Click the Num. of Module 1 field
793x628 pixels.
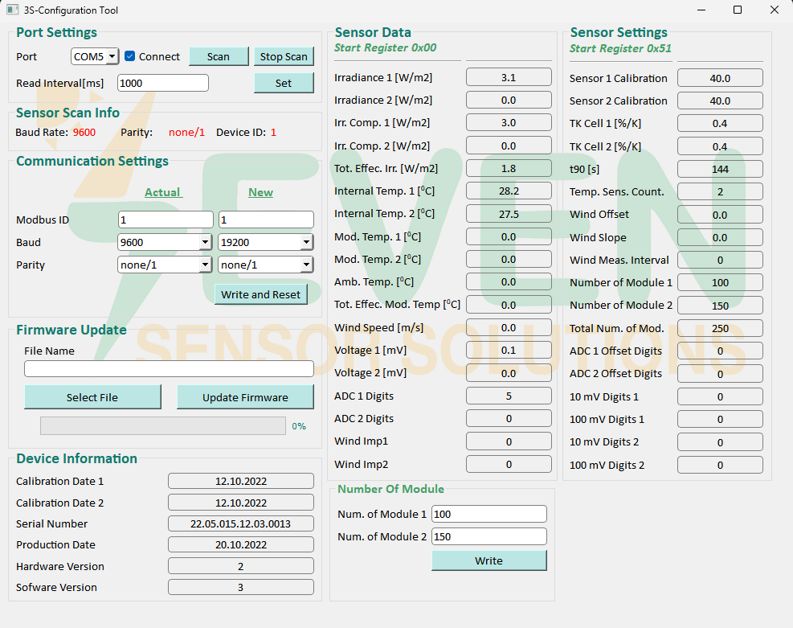489,514
